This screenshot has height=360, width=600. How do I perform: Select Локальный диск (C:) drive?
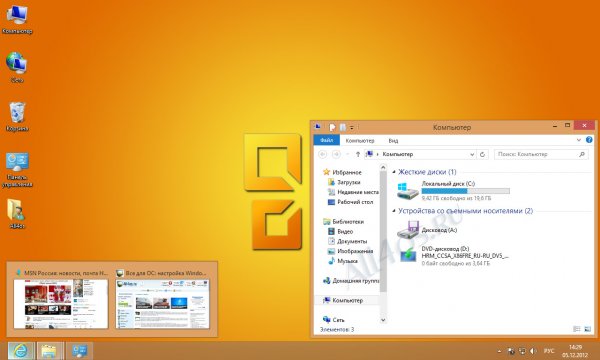(453, 191)
